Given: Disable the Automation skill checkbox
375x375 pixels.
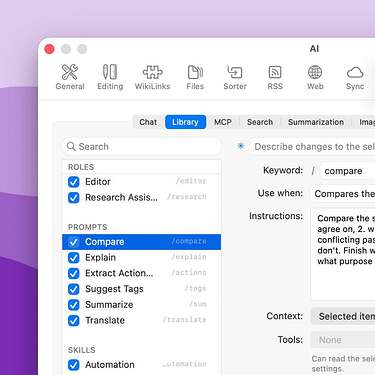Looking at the screenshot, I should pos(74,365).
